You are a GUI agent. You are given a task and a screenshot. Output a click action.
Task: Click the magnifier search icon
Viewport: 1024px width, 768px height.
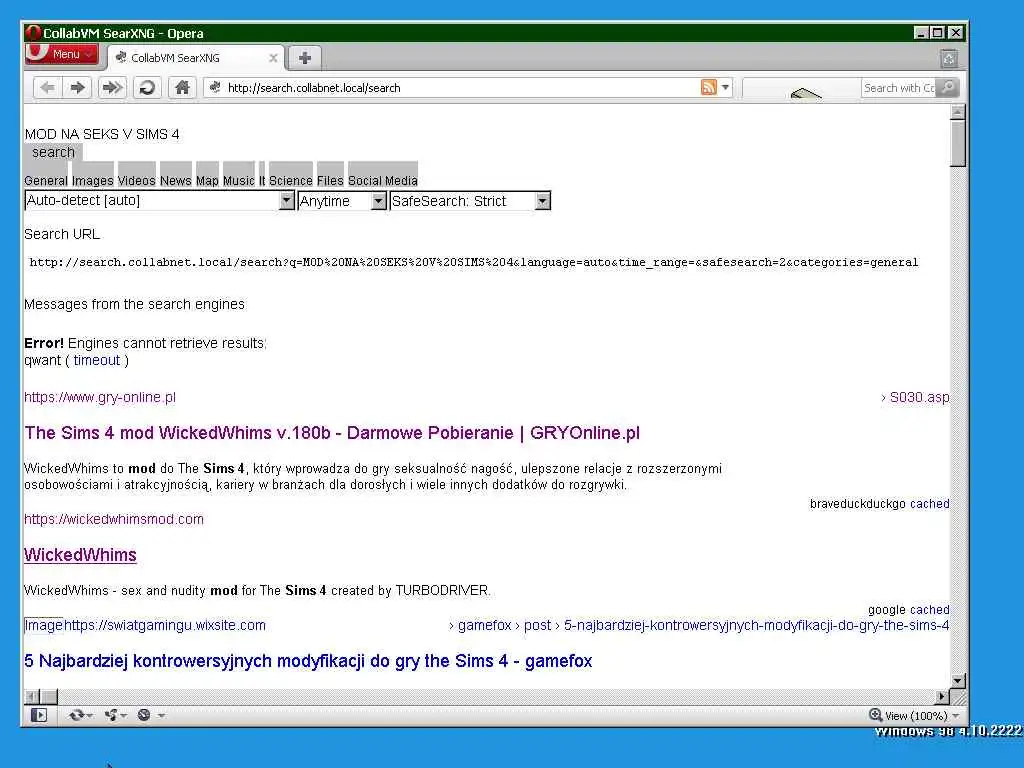948,87
